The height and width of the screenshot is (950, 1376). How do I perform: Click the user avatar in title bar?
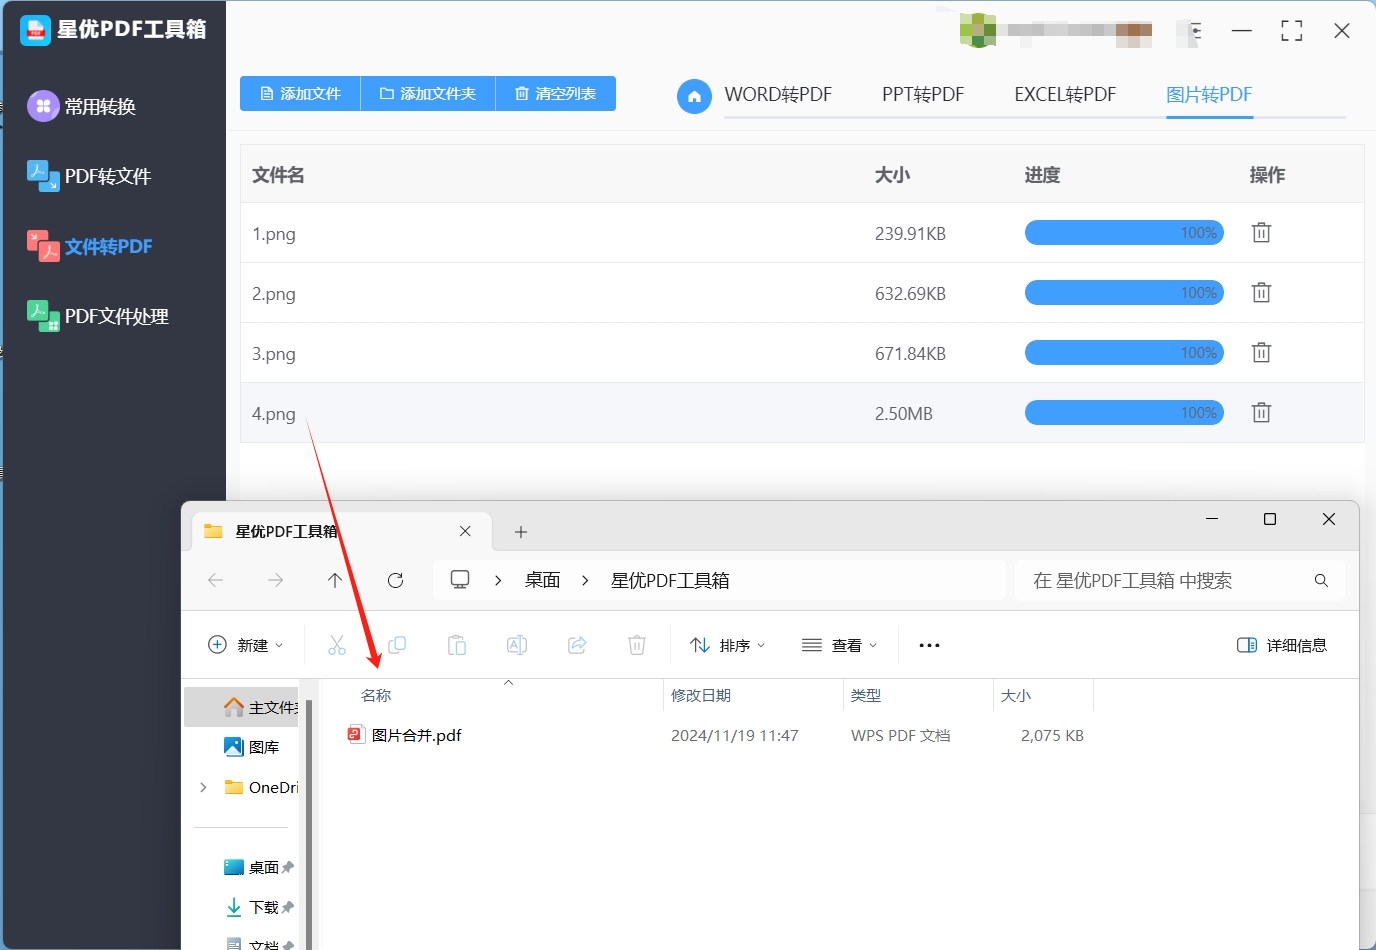tap(977, 30)
